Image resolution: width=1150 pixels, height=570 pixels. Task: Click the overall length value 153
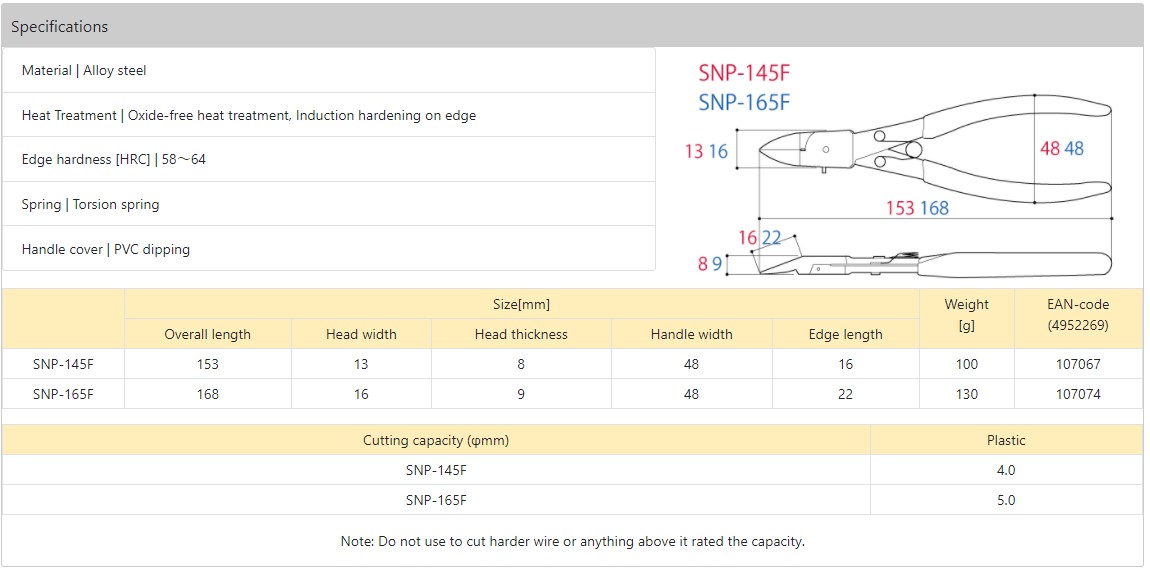(208, 364)
